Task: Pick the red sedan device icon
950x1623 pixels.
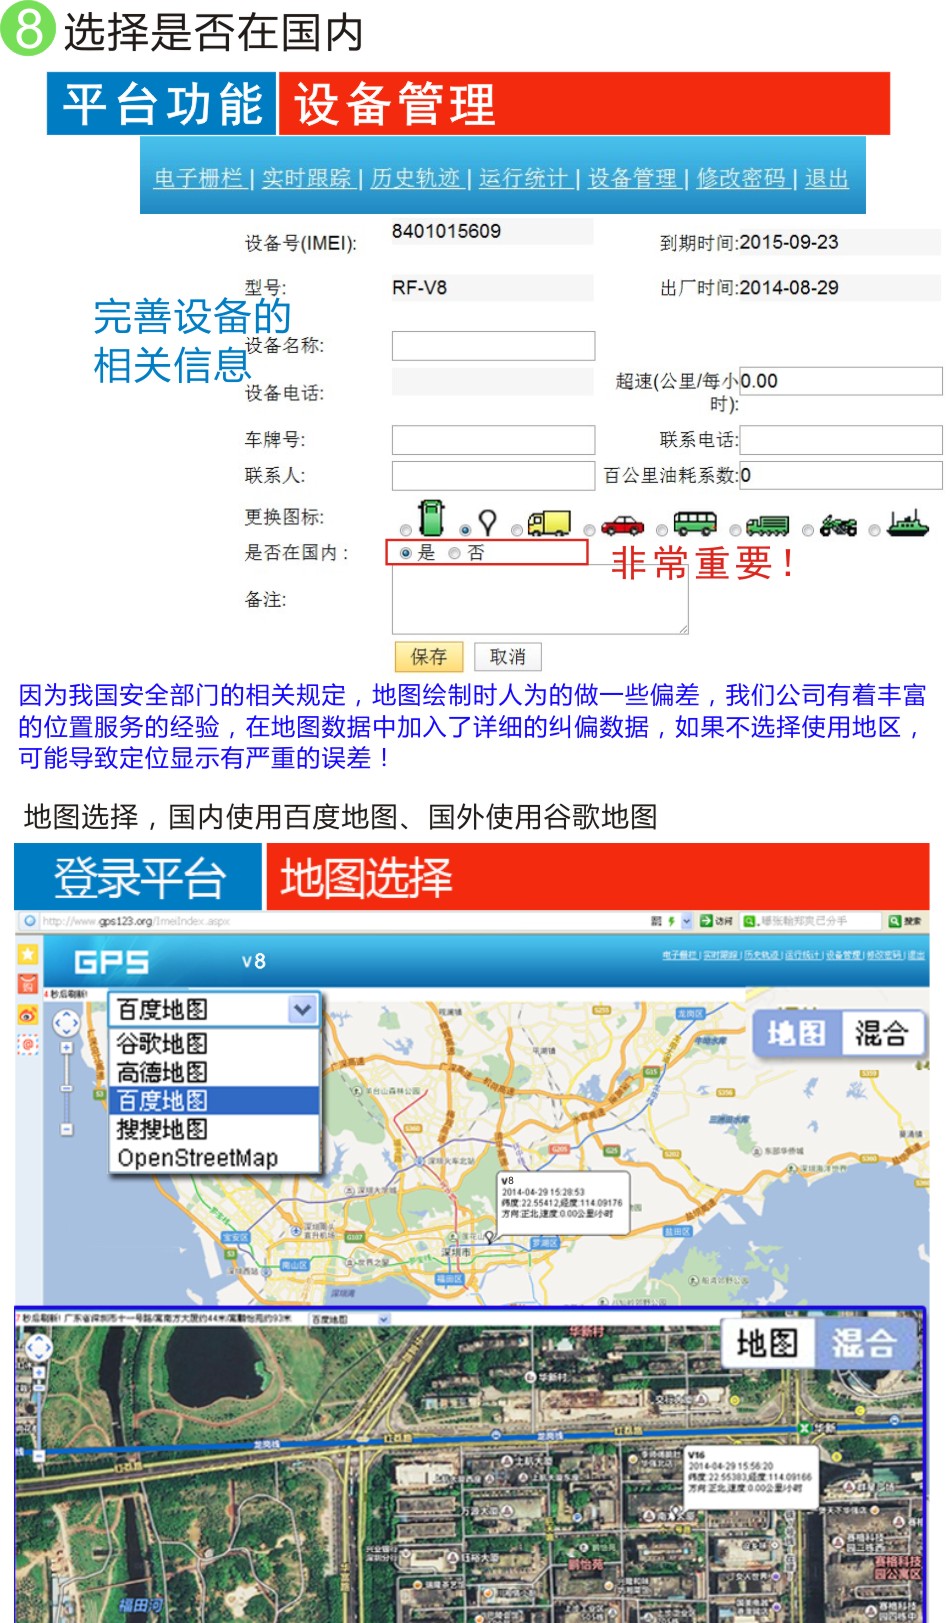Action: tap(622, 524)
